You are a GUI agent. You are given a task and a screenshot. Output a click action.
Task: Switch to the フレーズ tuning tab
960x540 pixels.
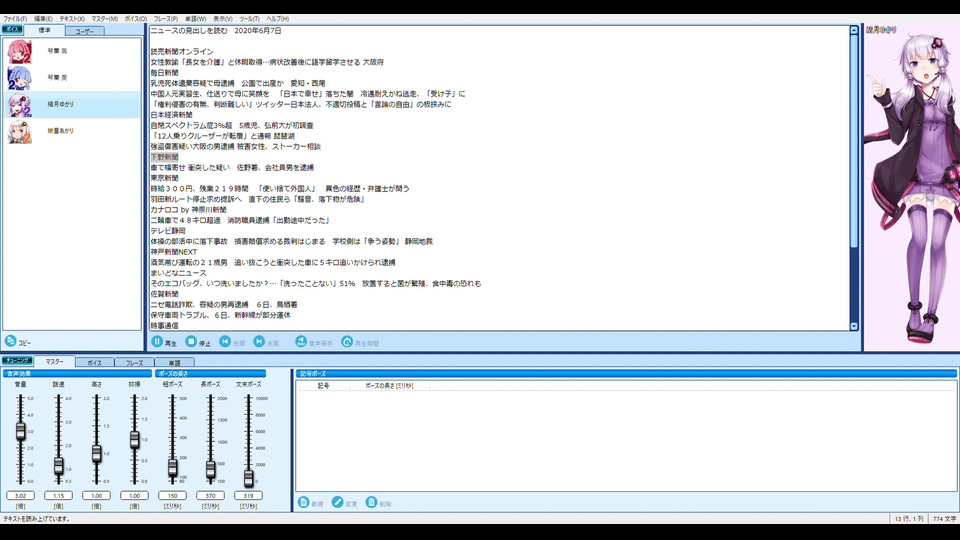pyautogui.click(x=134, y=362)
